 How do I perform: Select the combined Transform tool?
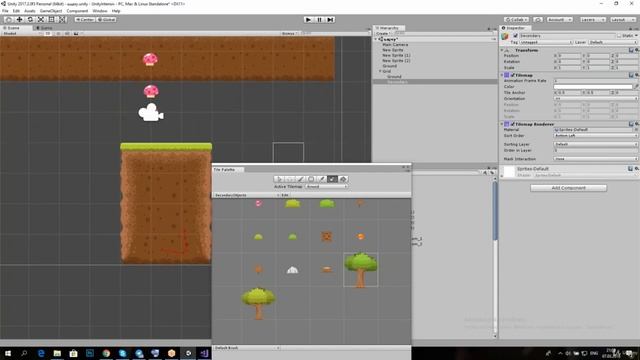(62, 20)
